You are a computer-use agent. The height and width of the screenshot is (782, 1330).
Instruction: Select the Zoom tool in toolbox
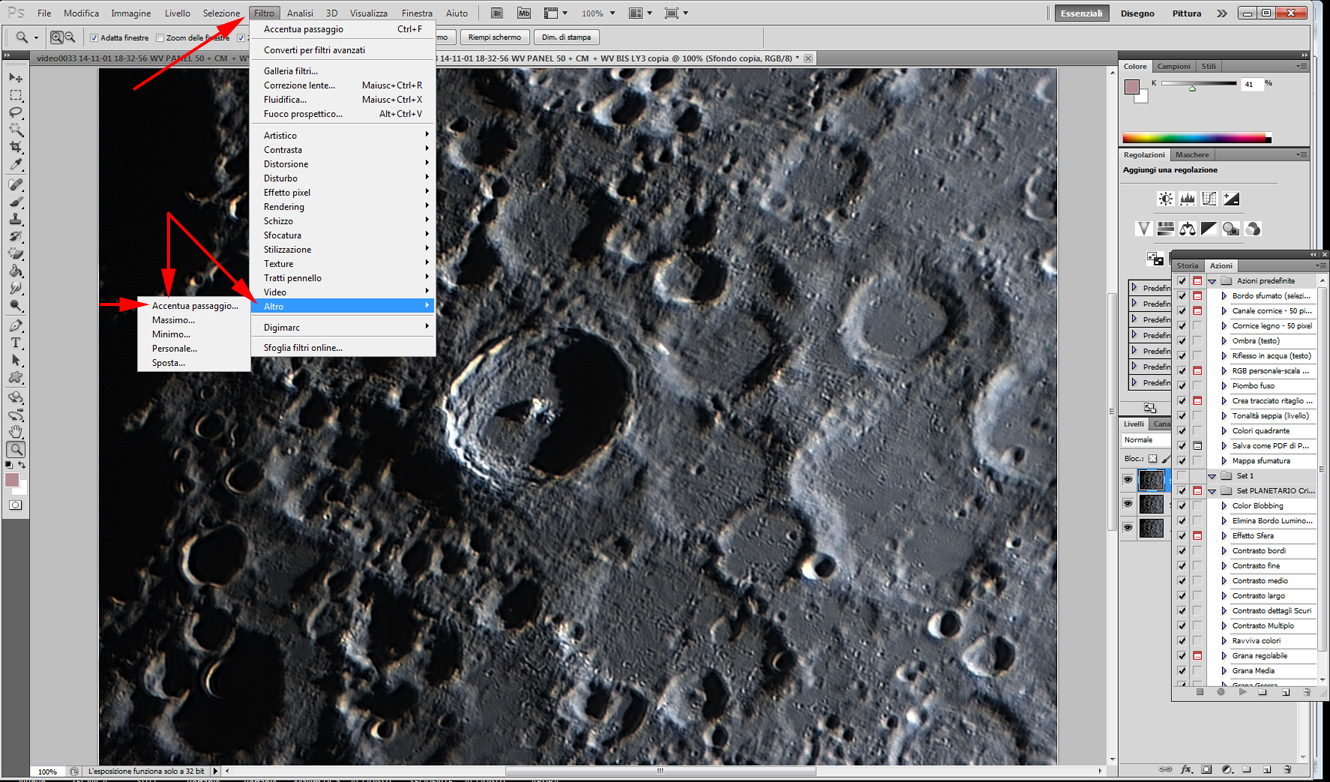pyautogui.click(x=16, y=450)
